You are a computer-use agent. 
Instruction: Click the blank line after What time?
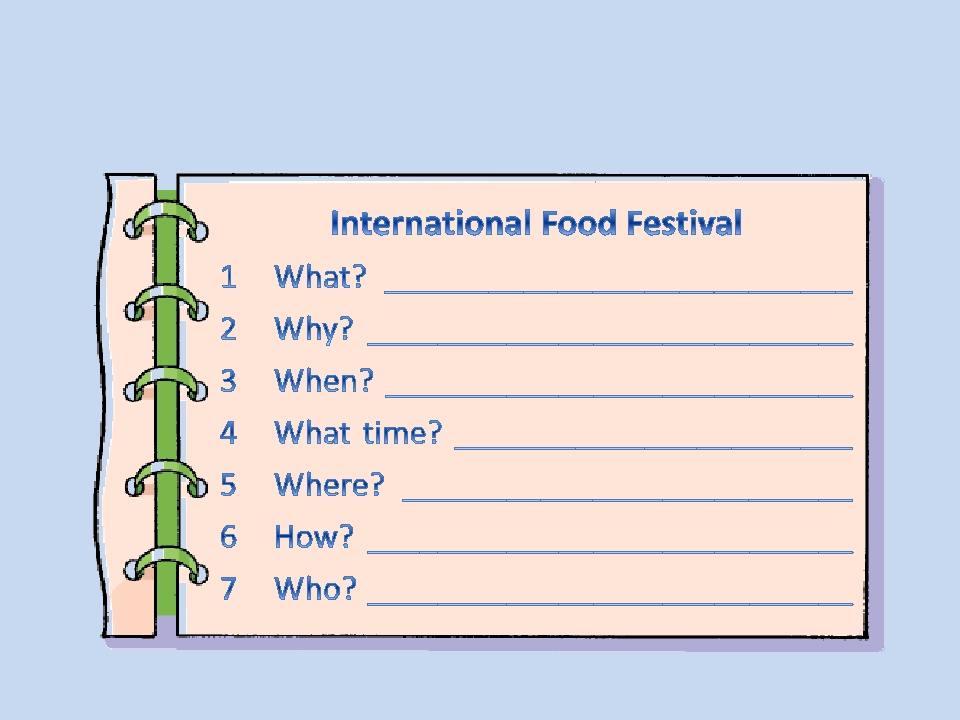(654, 448)
